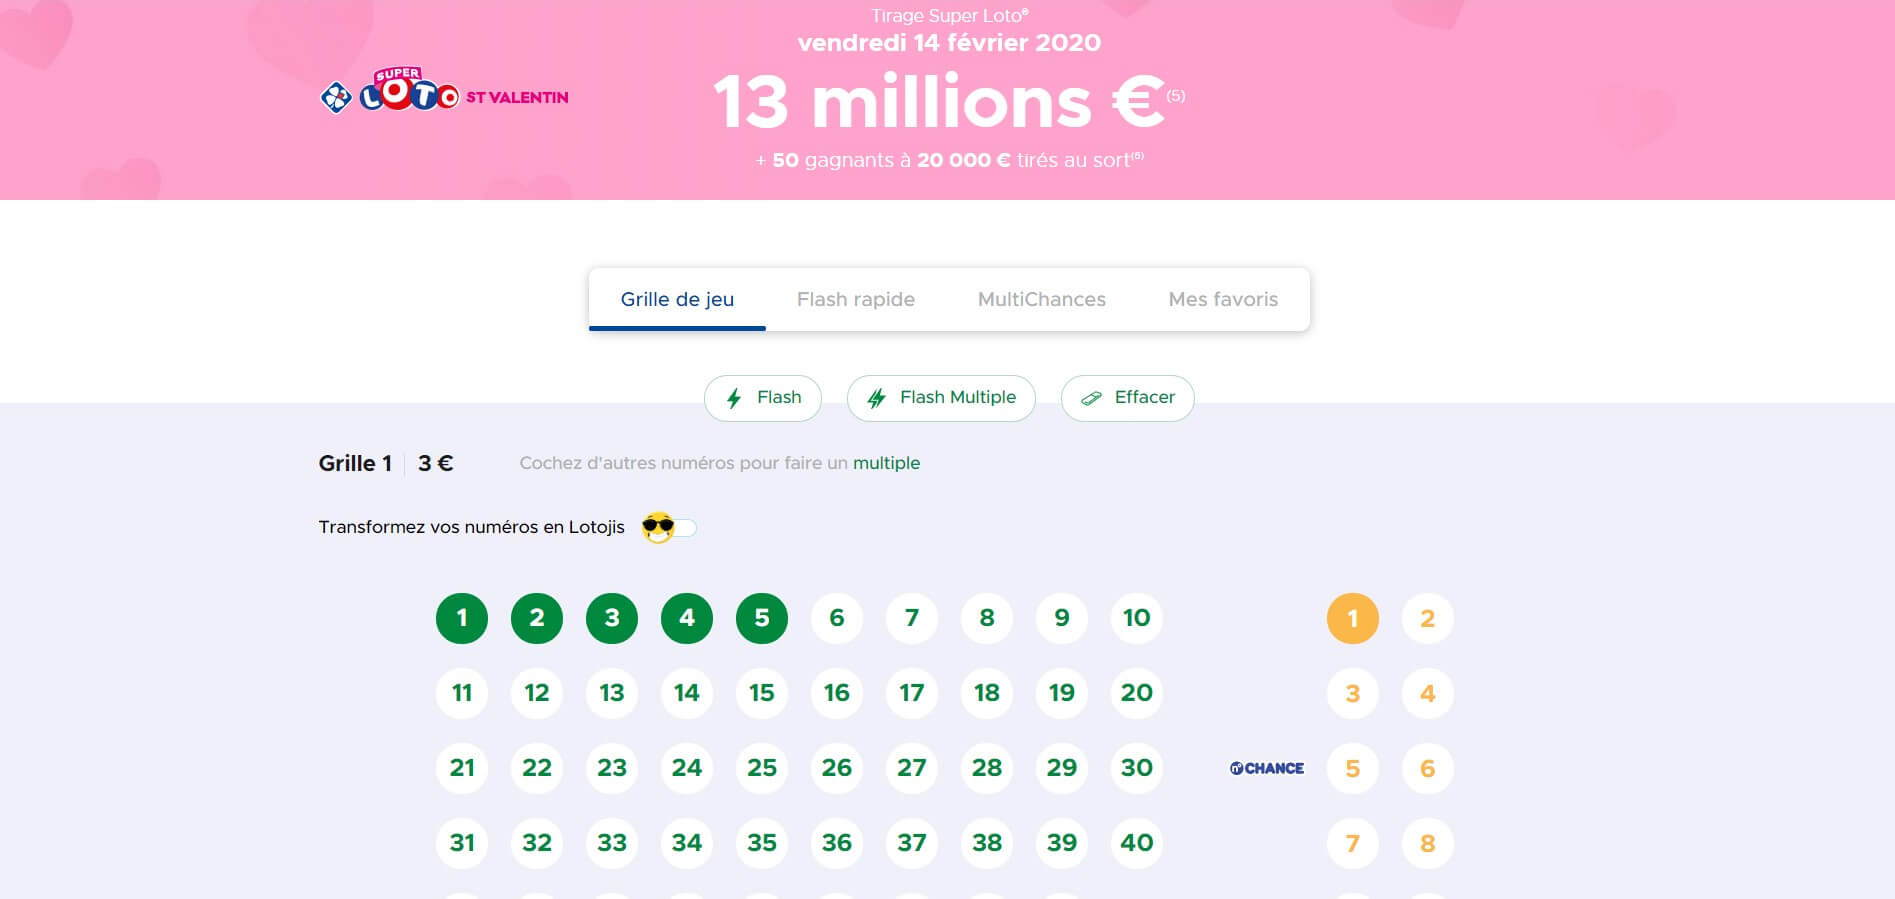The image size is (1895, 899).
Task: Open the Mes favoris tab
Action: [x=1223, y=299]
